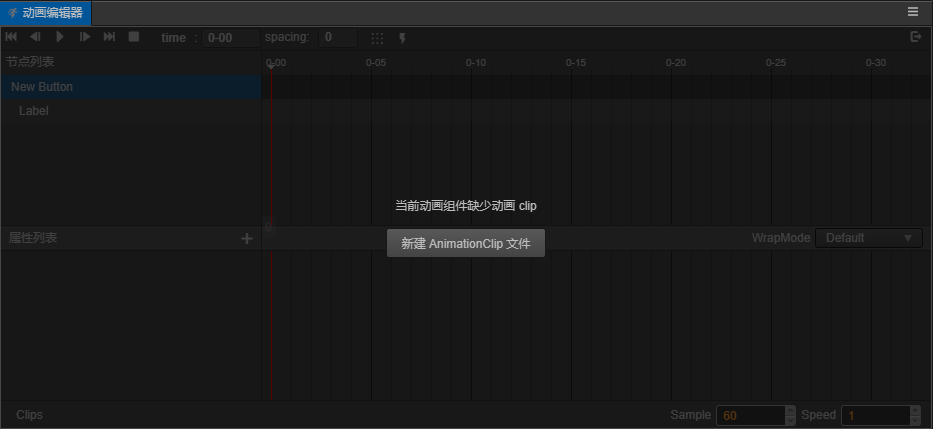Image resolution: width=933 pixels, height=429 pixels.
Task: Click the lightning event icon
Action: [x=402, y=39]
